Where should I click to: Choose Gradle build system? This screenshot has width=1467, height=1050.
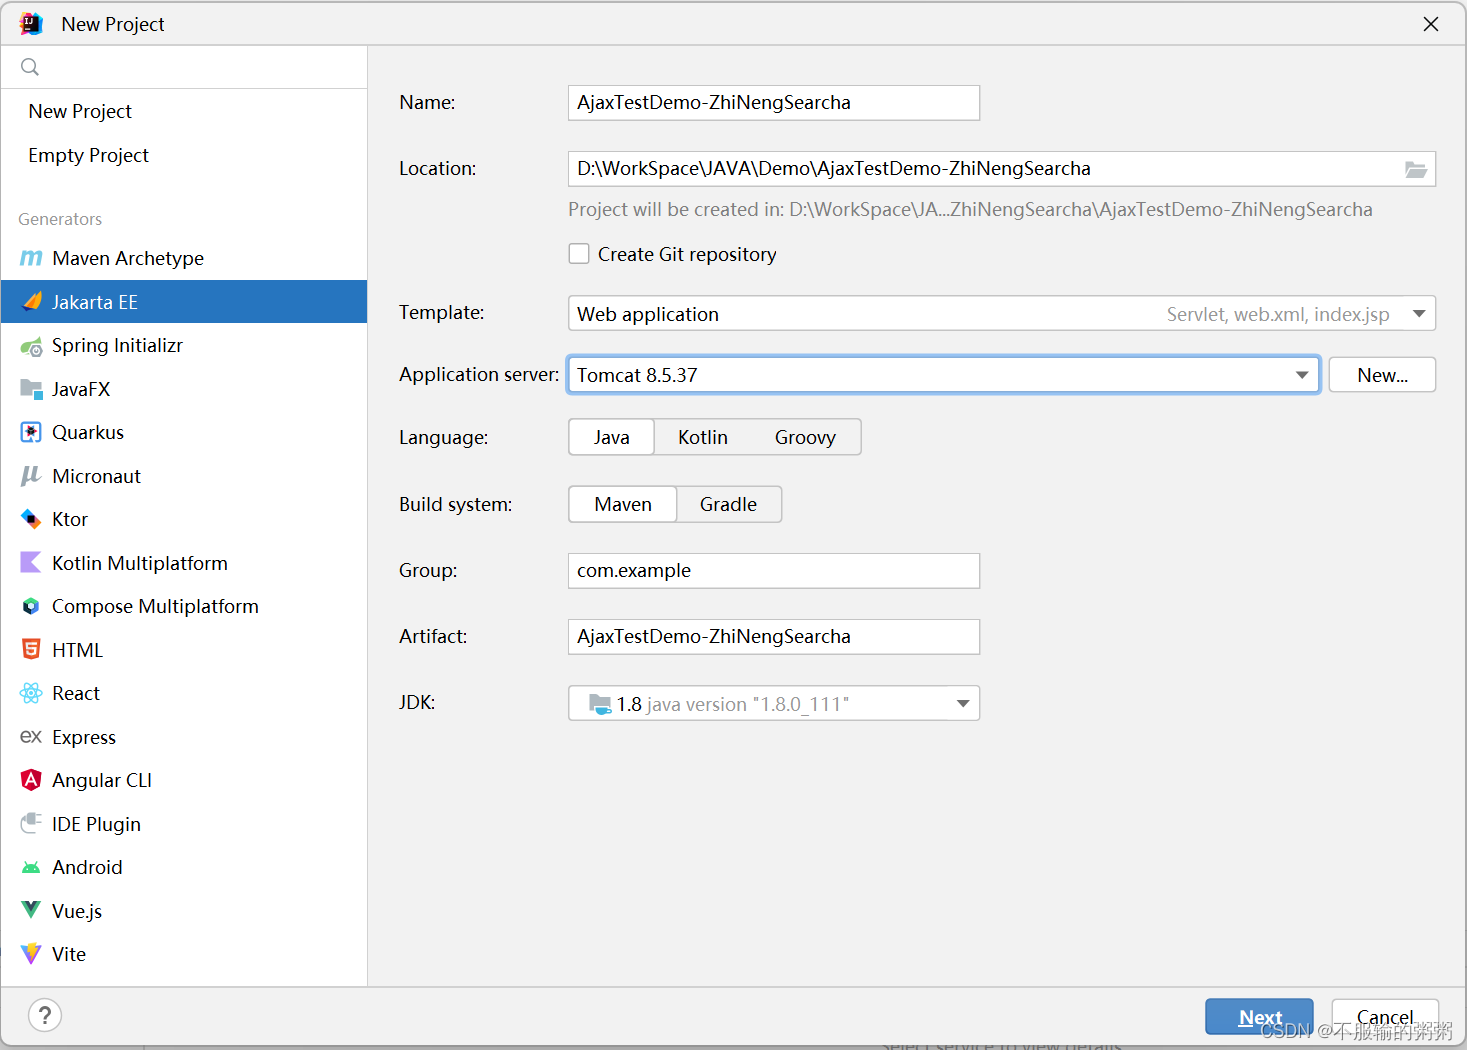pos(728,504)
